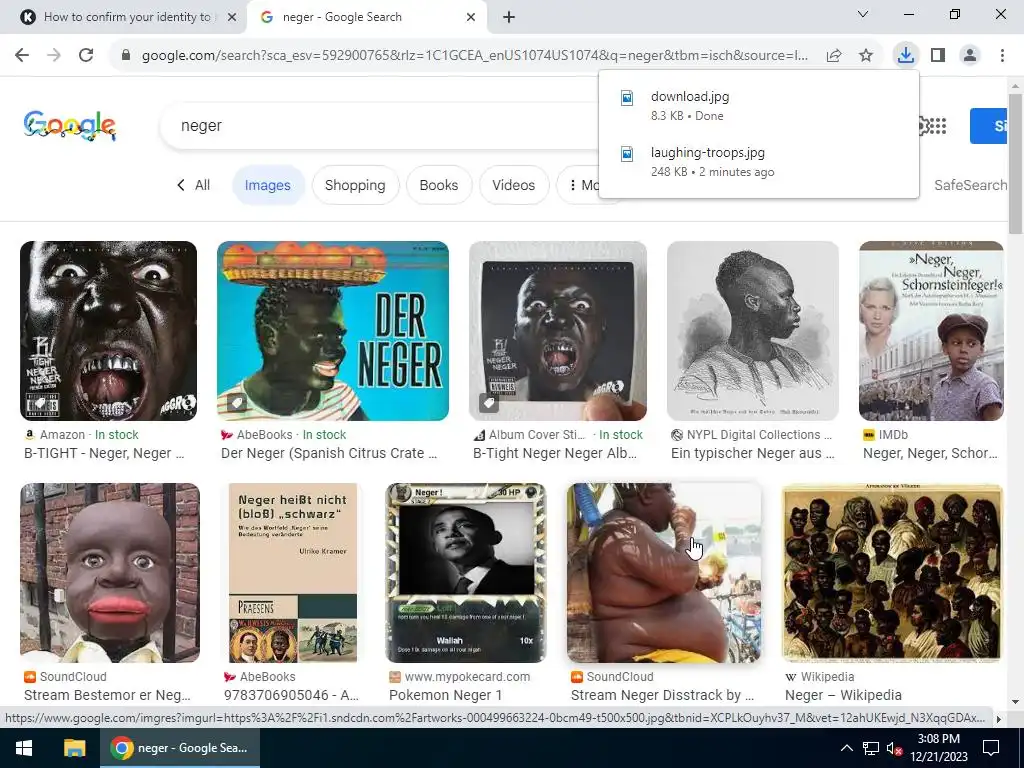Click the page vertical scrollbar thumb

point(1016,163)
